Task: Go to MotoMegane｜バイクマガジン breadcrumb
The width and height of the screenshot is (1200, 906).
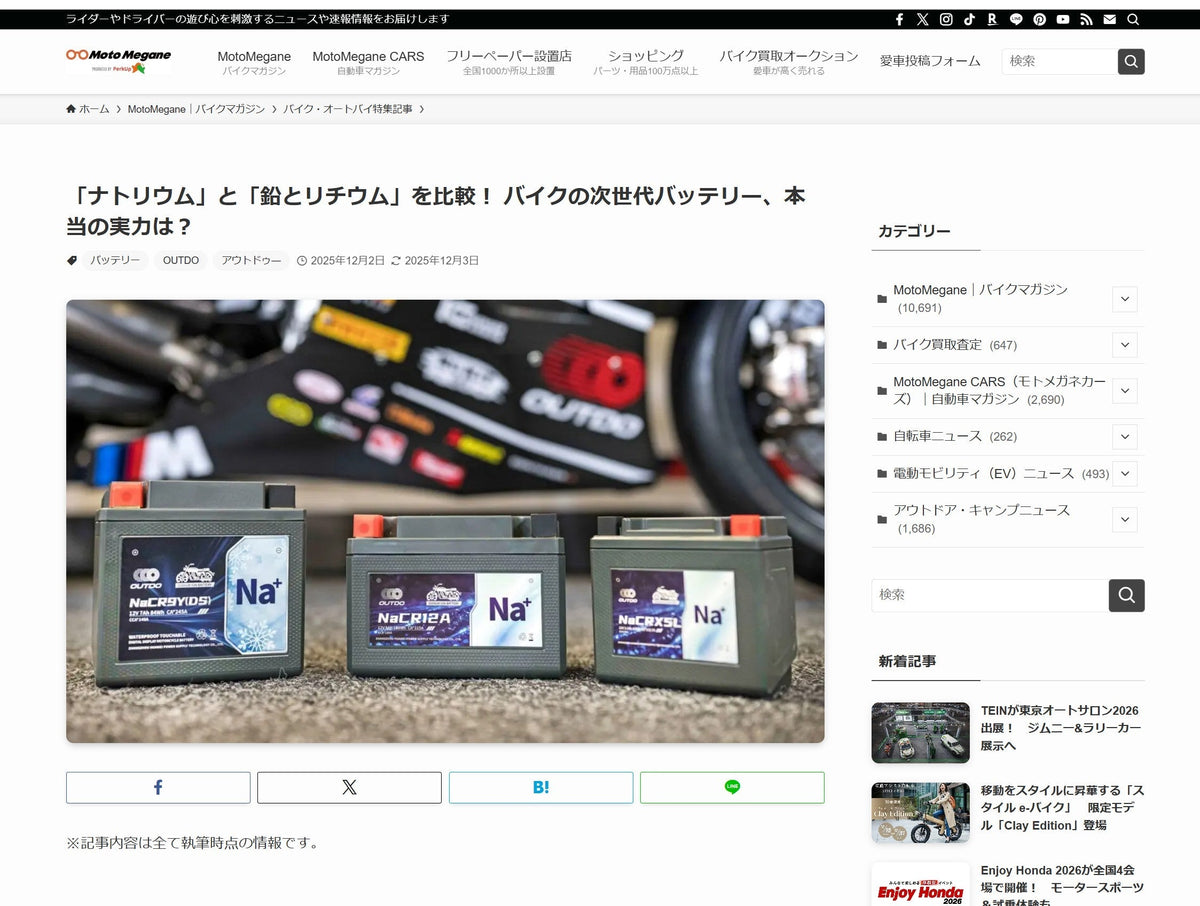Action: click(196, 108)
